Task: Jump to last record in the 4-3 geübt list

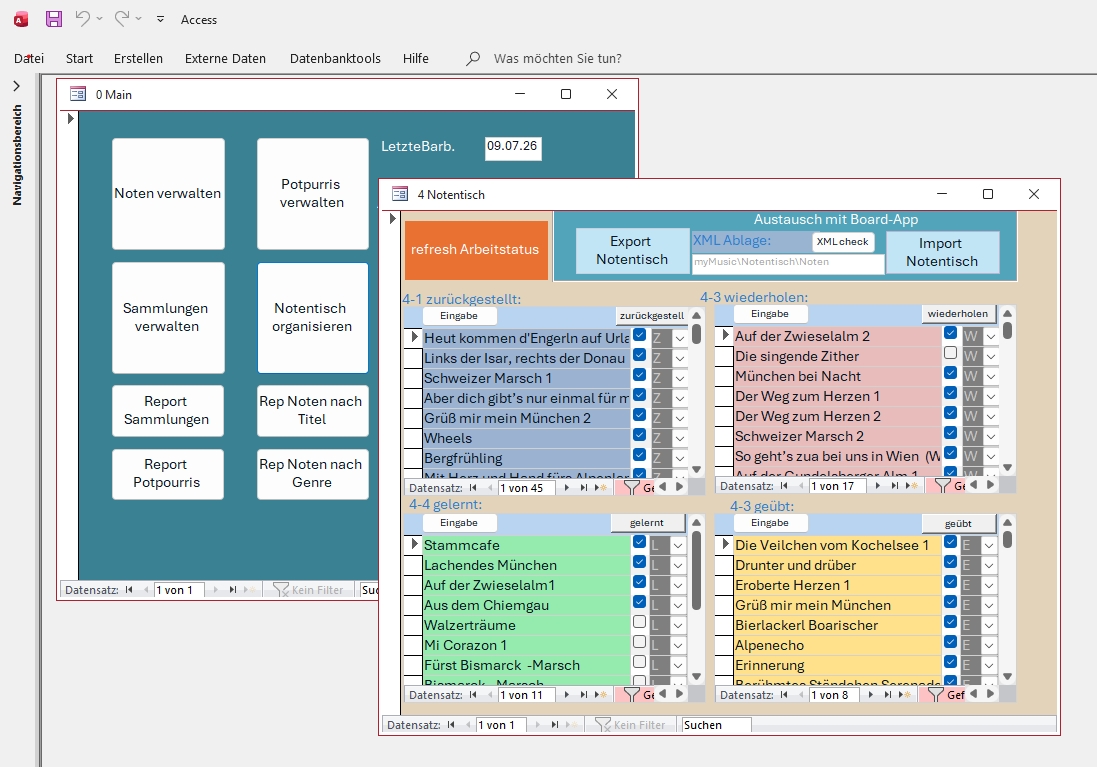Action: [888, 695]
